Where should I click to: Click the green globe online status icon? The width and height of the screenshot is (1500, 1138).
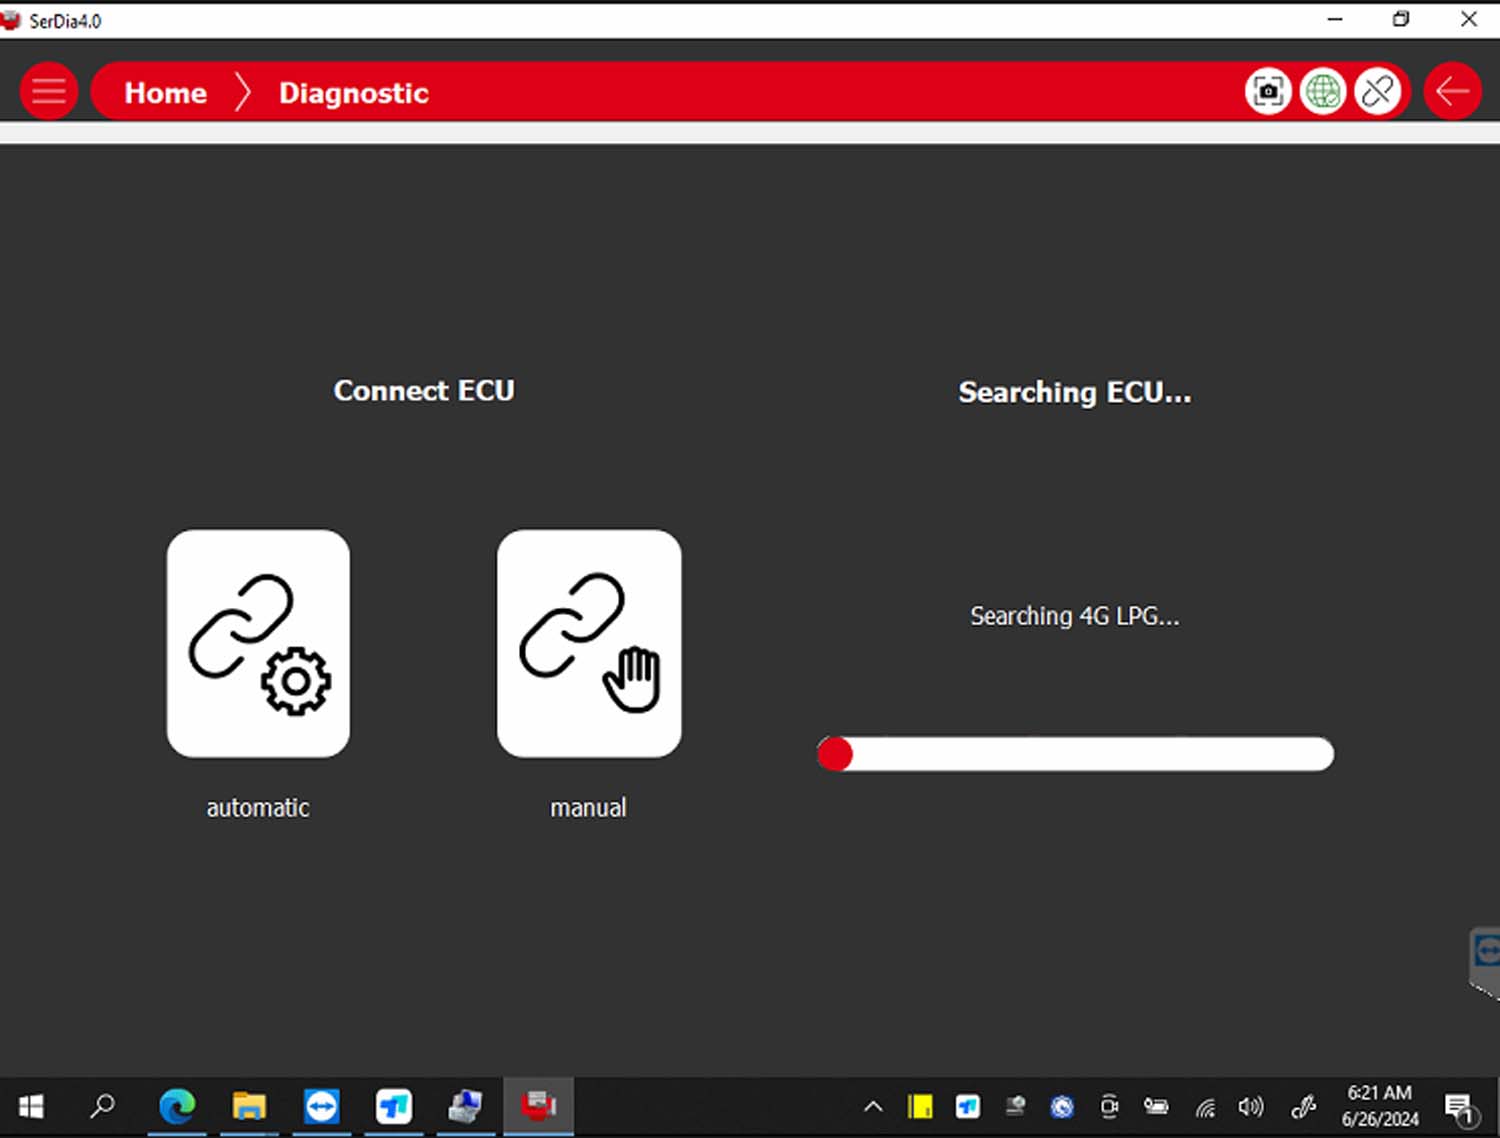[x=1323, y=92]
